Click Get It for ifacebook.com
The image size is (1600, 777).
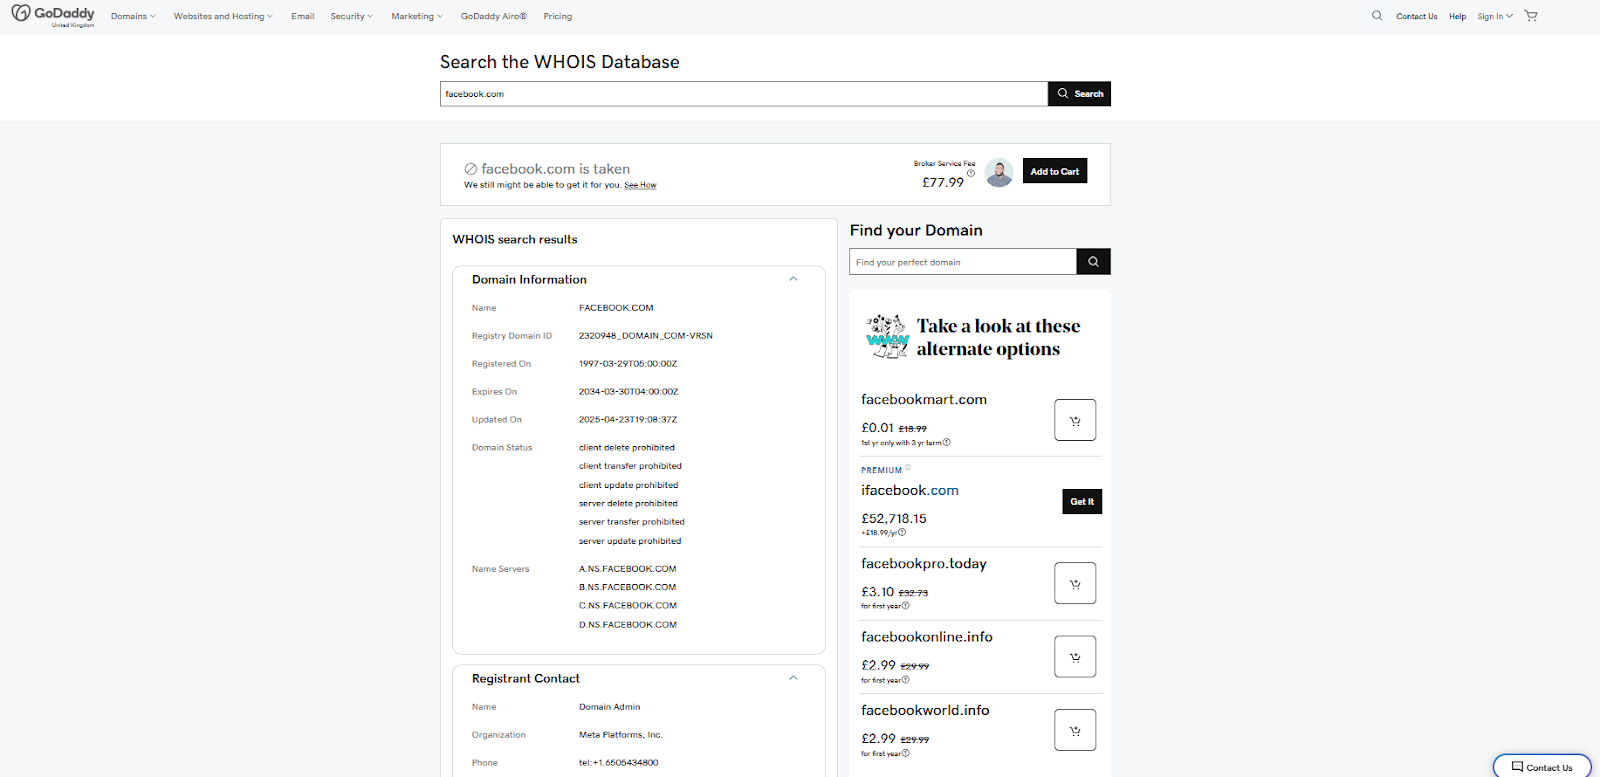click(1082, 502)
